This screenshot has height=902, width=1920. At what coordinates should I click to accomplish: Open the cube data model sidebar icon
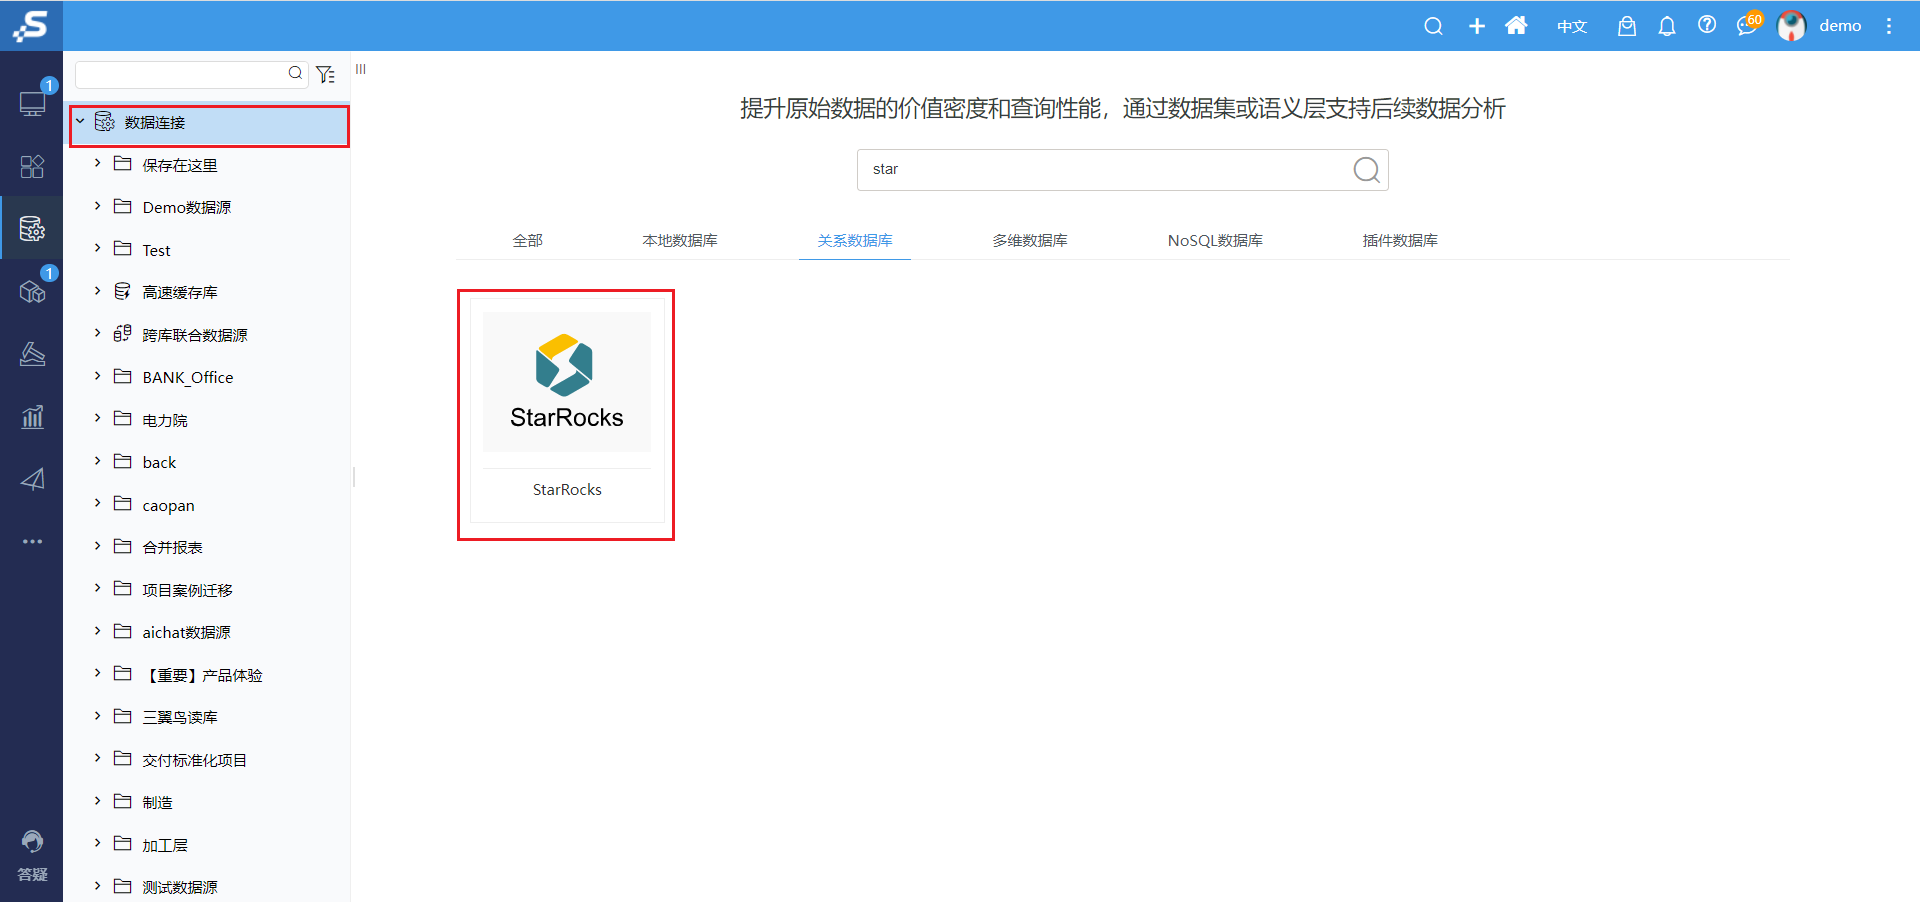(x=32, y=291)
